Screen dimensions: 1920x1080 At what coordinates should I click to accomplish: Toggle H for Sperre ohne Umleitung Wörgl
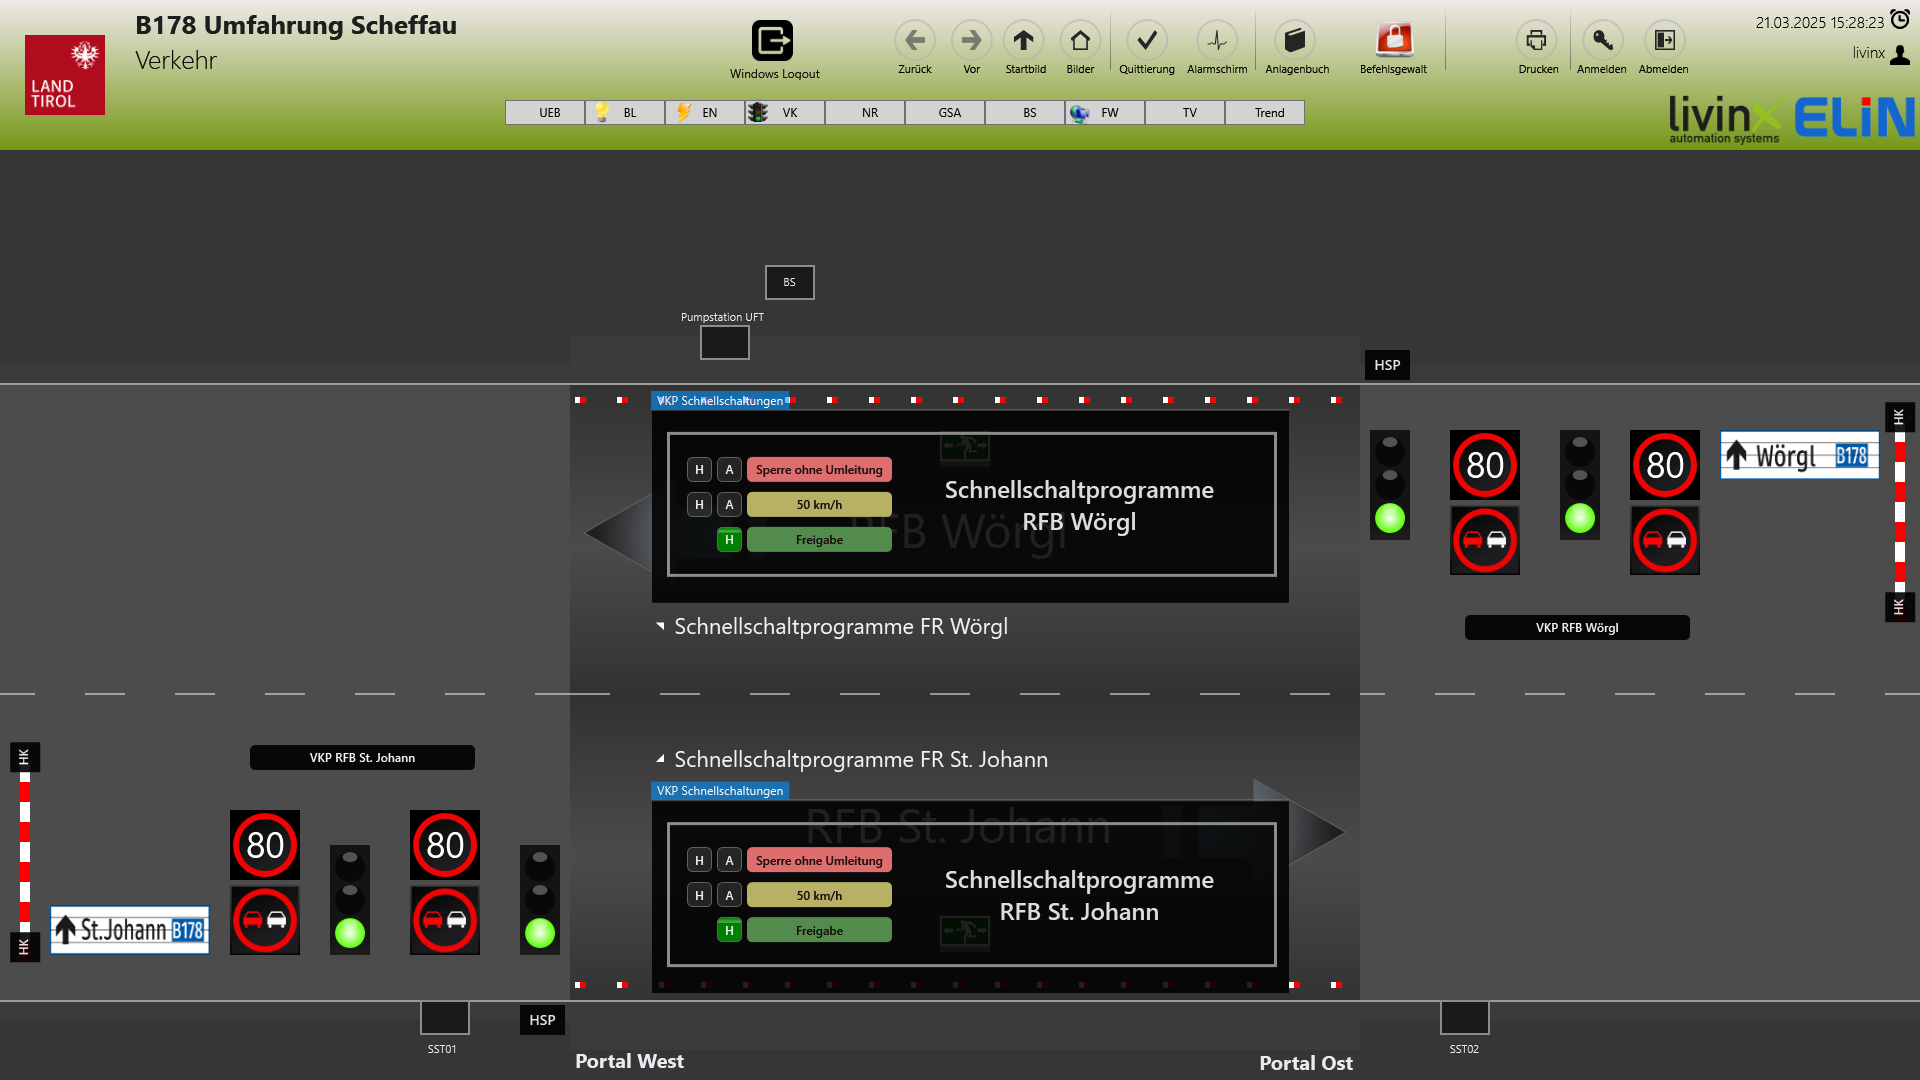699,470
